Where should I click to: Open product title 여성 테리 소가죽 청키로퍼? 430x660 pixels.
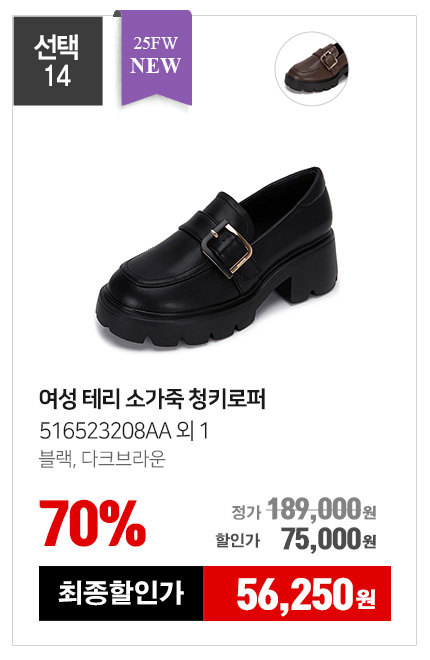pyautogui.click(x=152, y=399)
